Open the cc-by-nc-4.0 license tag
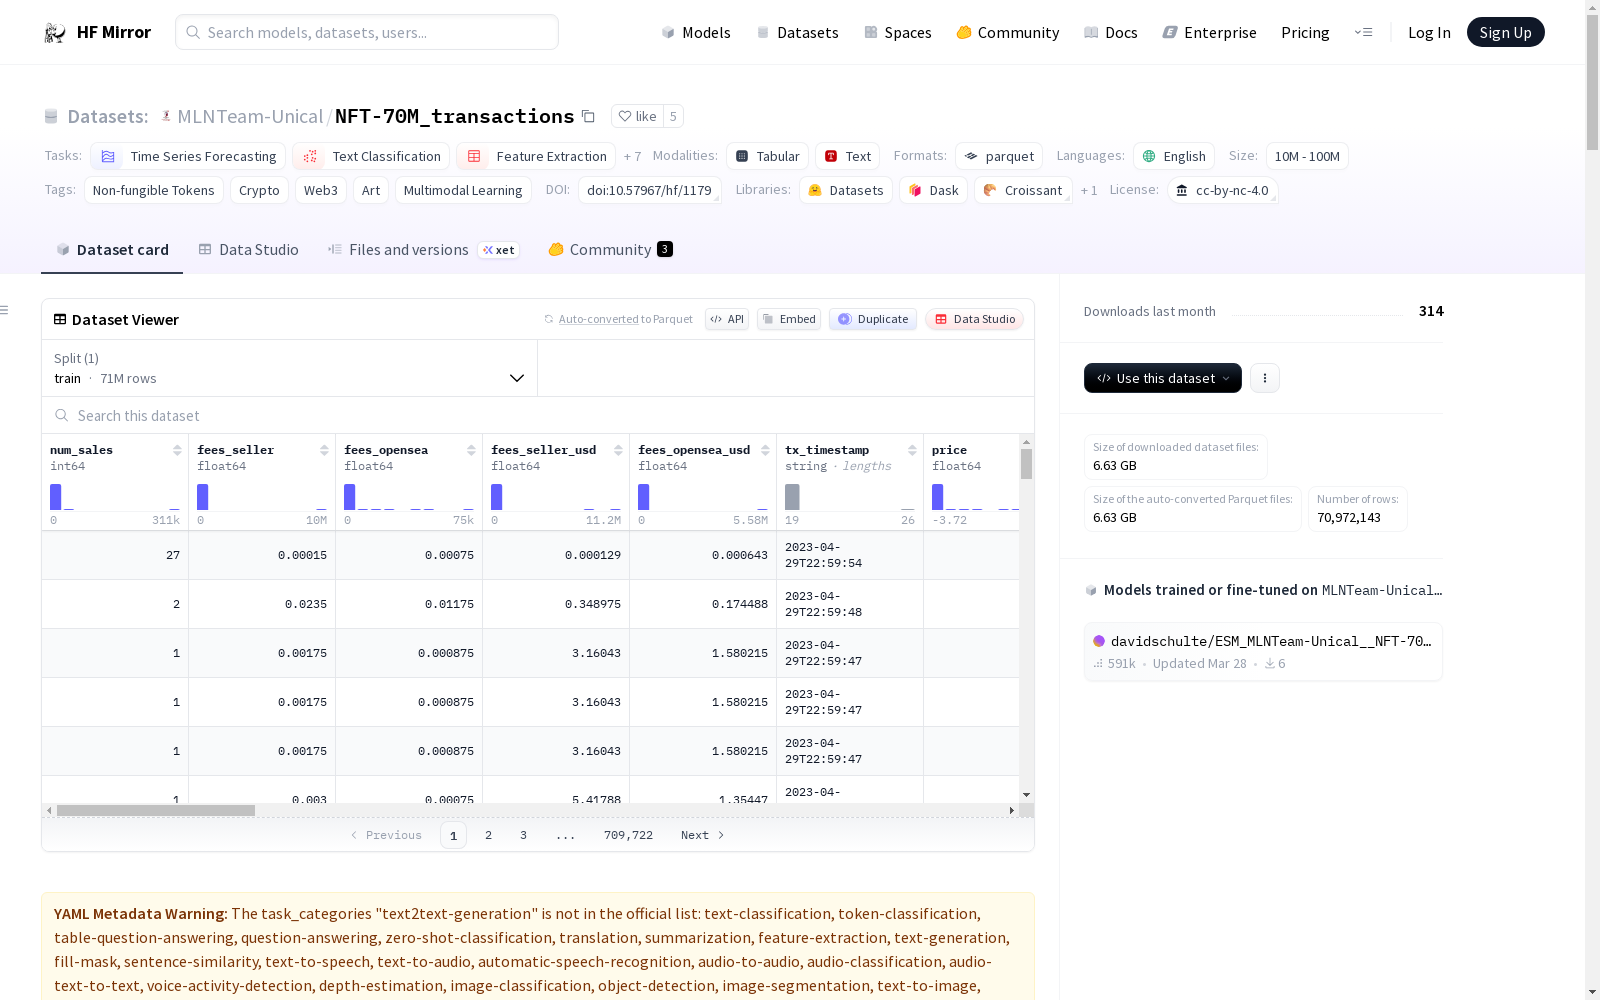The height and width of the screenshot is (1000, 1600). (1222, 190)
